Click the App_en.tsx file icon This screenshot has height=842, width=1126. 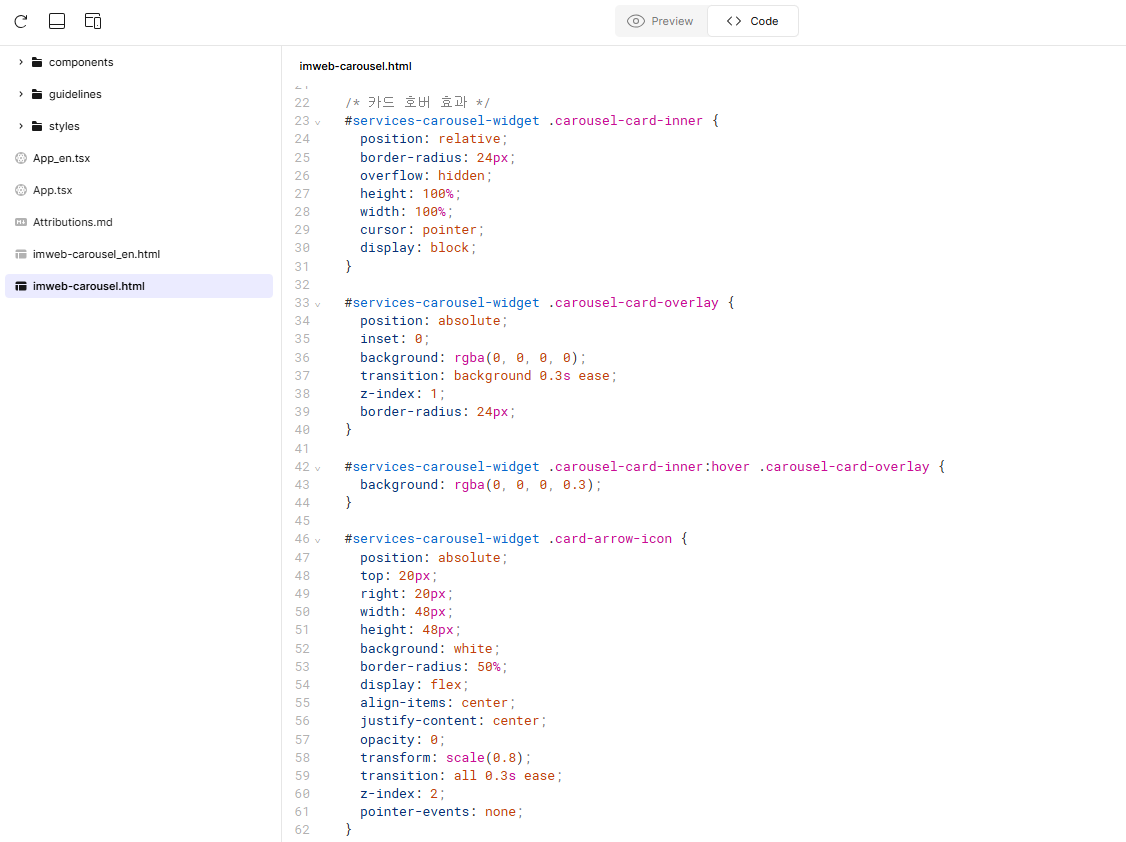point(21,158)
